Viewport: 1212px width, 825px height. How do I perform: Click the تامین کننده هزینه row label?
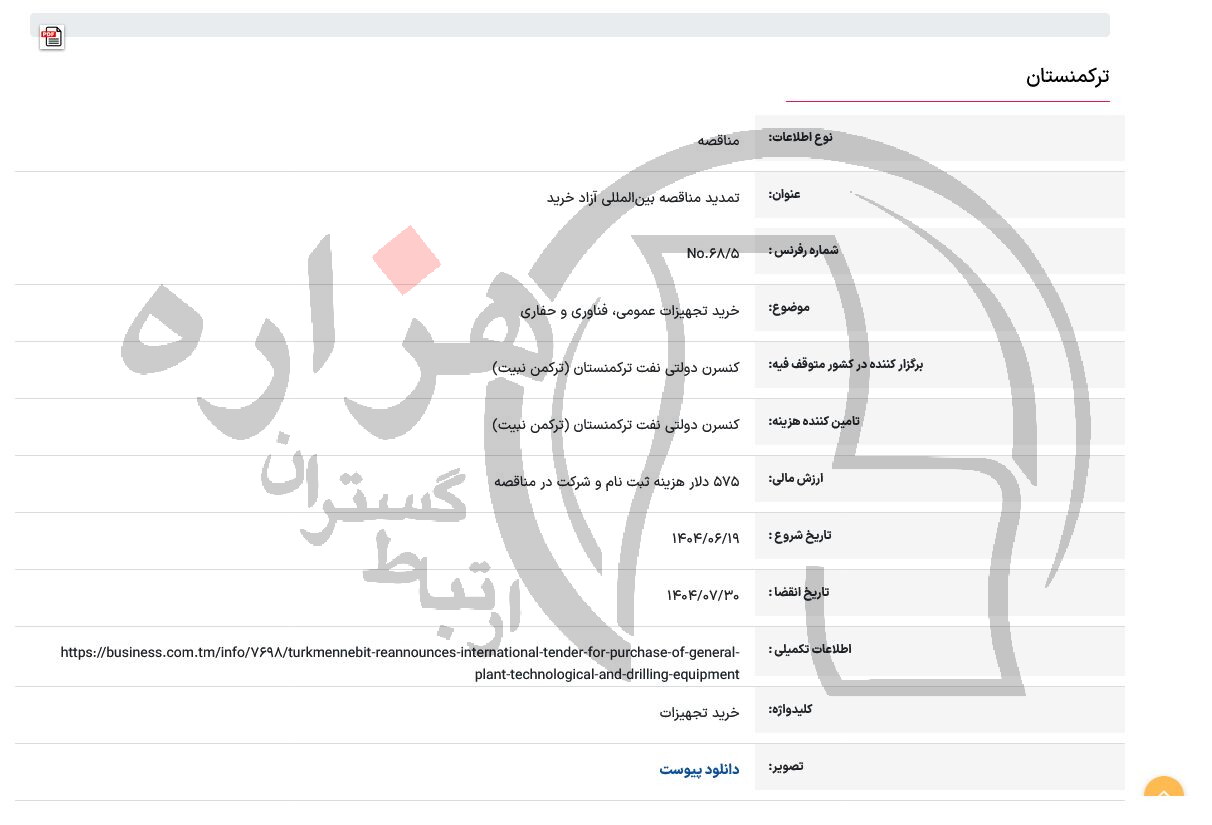tap(814, 421)
